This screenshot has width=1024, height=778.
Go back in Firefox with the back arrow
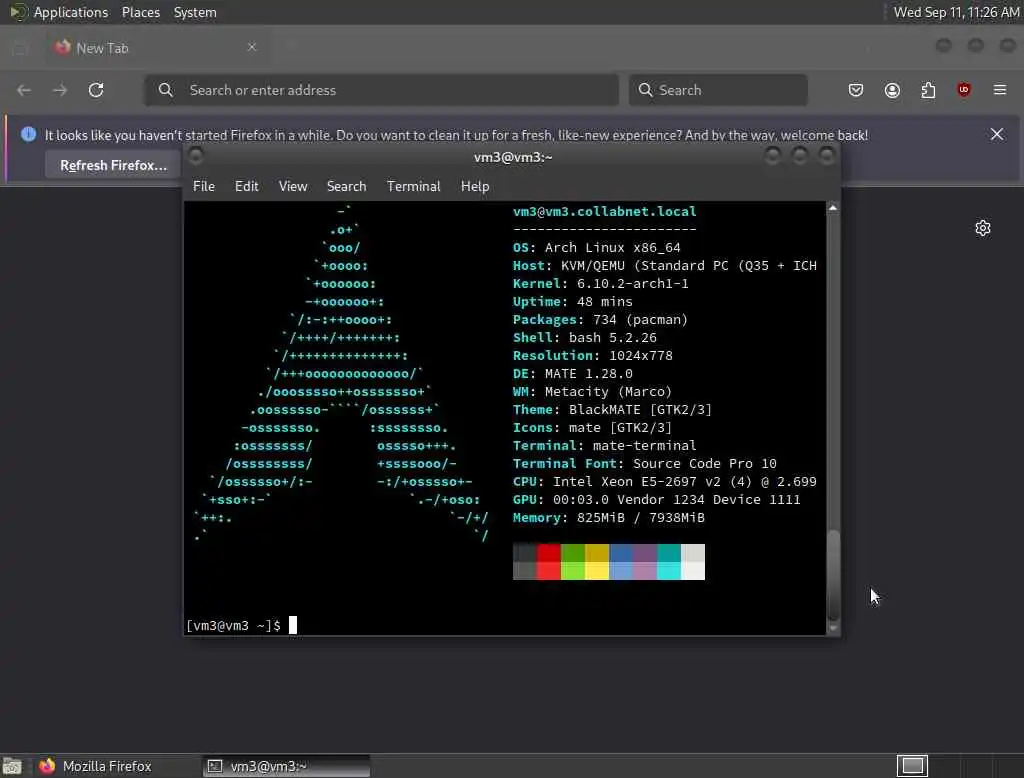(24, 90)
